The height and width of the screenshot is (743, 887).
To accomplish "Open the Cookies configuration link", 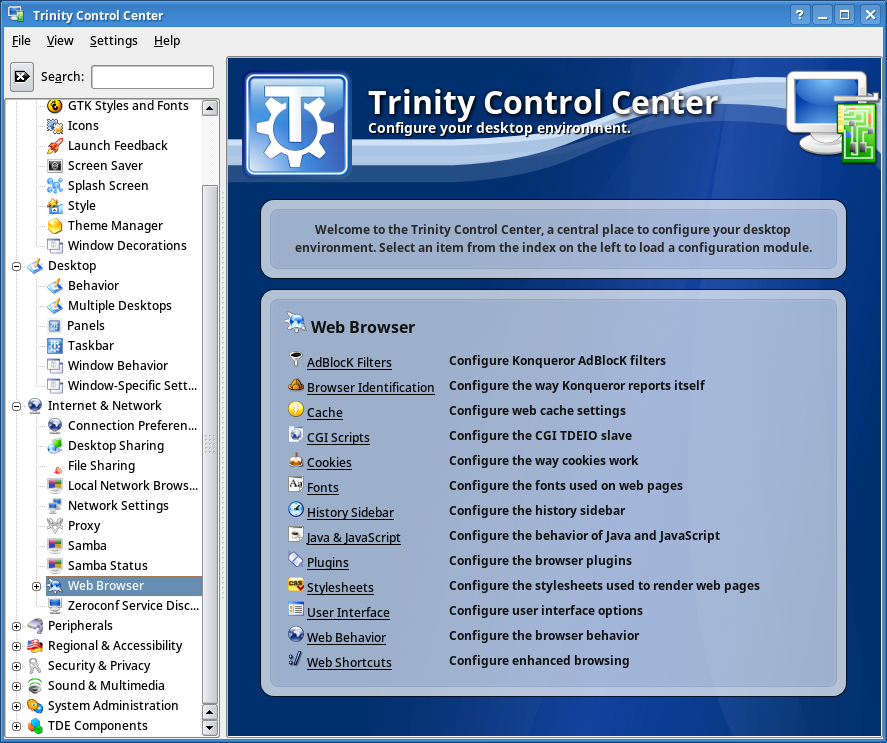I will (329, 462).
